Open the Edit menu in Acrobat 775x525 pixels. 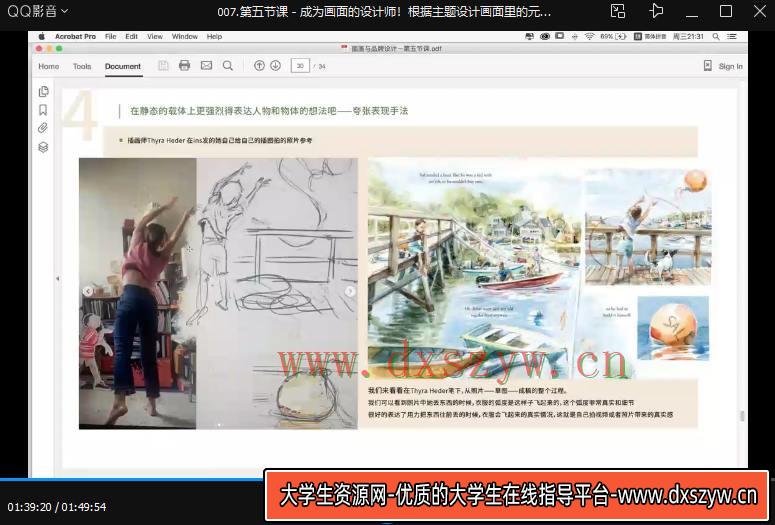(x=131, y=37)
